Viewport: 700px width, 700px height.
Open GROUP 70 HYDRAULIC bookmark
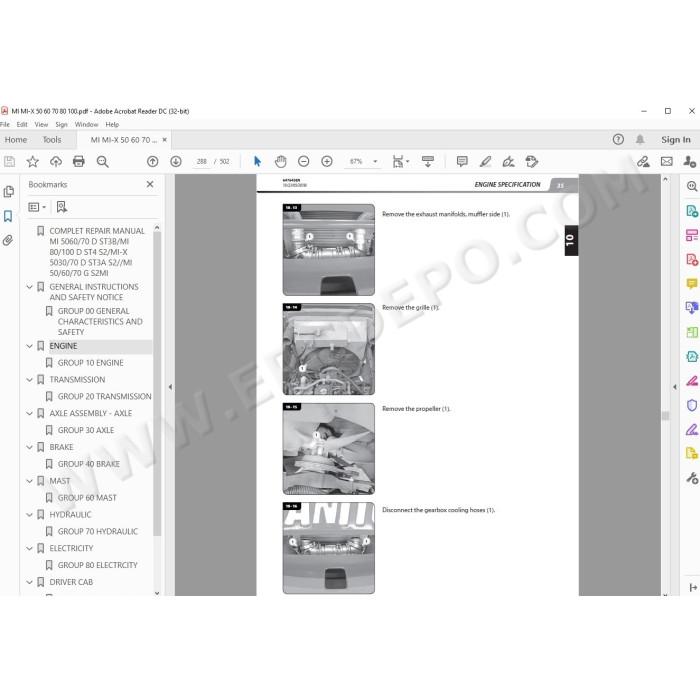click(98, 532)
